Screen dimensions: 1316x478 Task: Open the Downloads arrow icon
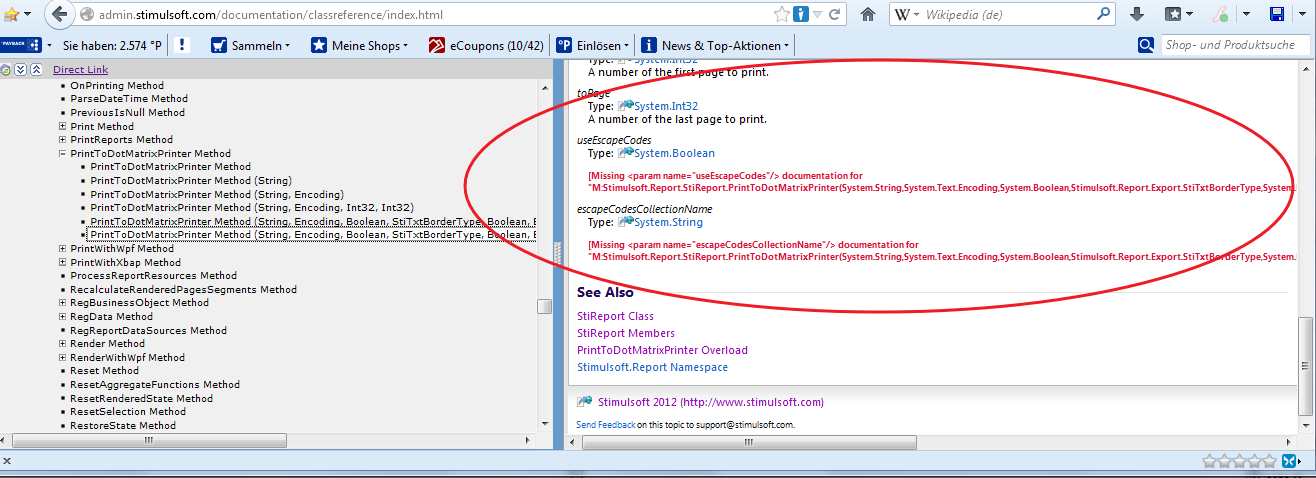click(x=1137, y=15)
